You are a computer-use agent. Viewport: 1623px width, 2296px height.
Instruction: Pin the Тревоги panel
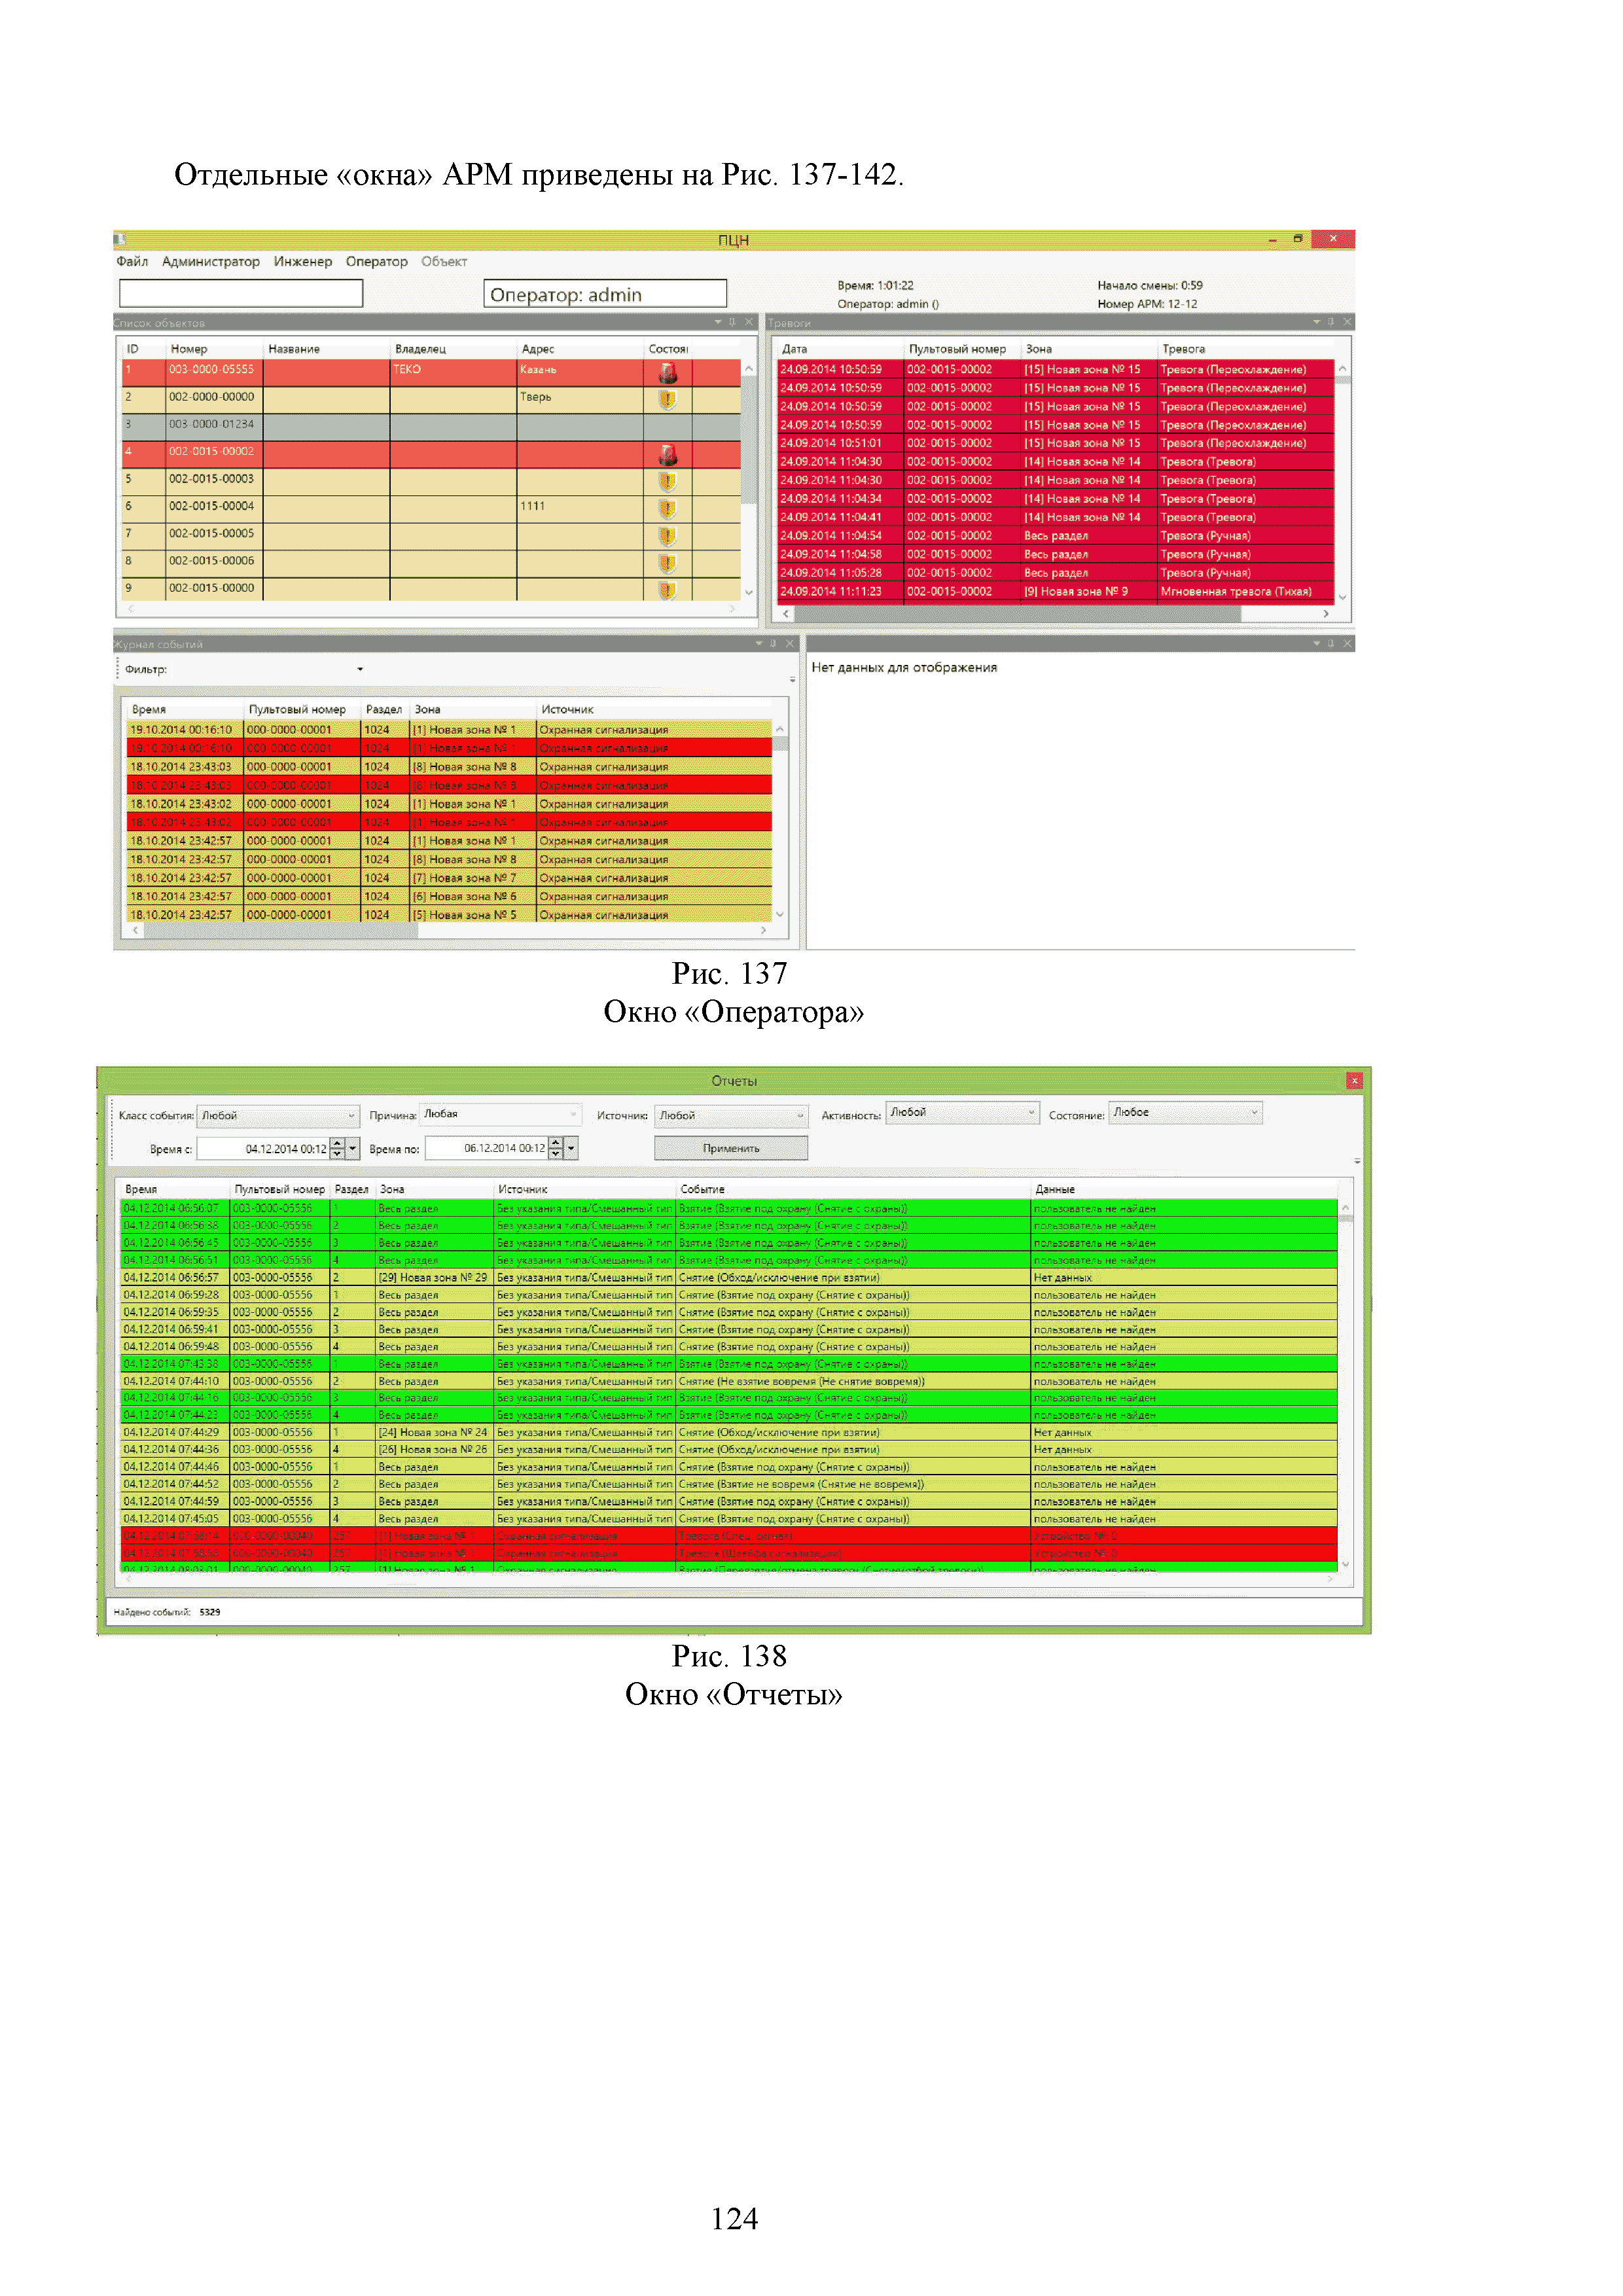(x=1330, y=322)
